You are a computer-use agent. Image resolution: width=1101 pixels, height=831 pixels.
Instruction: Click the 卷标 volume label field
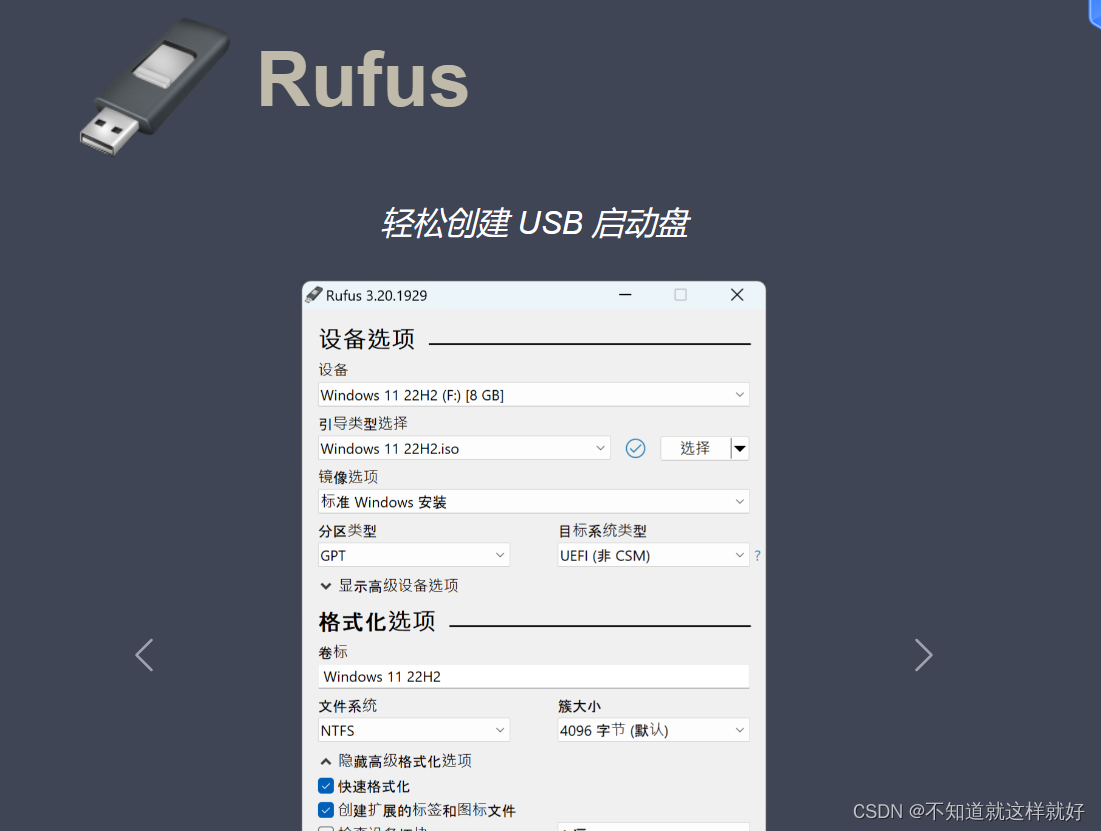coord(534,676)
